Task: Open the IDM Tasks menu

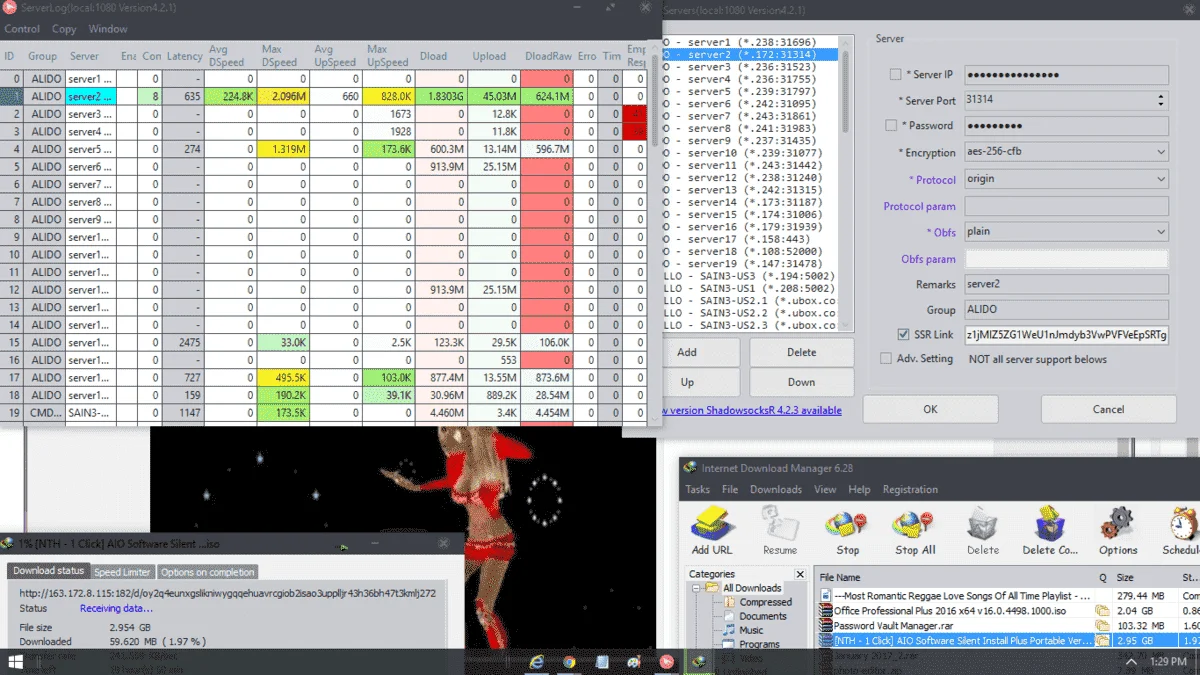Action: (x=697, y=490)
